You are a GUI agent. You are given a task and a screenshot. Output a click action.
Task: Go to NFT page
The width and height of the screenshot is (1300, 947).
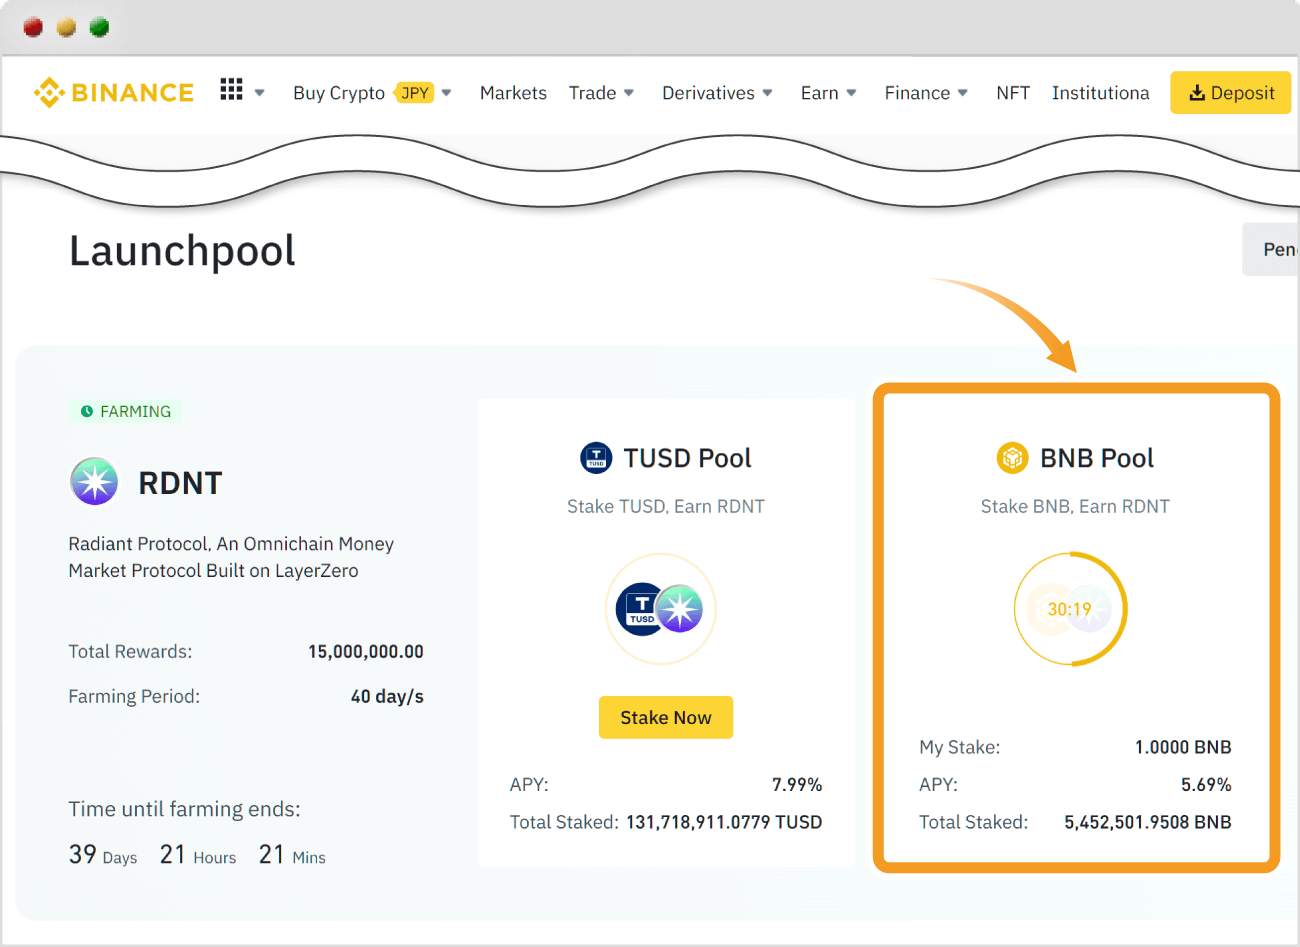tap(1013, 93)
